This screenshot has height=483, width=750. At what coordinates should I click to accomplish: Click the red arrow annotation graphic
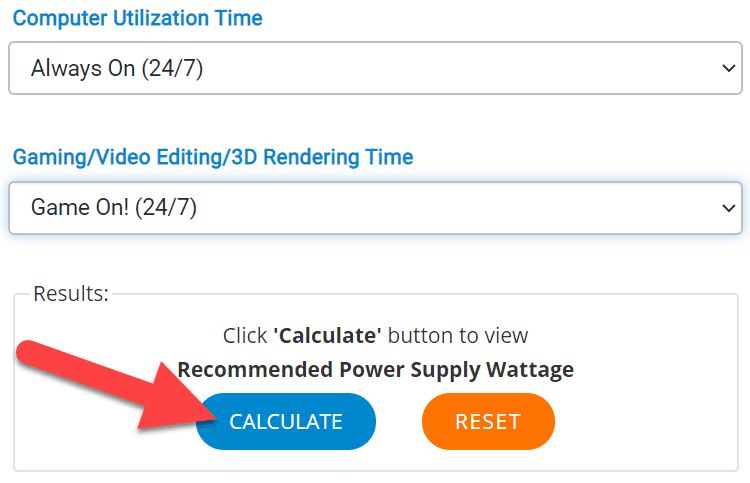[117, 385]
